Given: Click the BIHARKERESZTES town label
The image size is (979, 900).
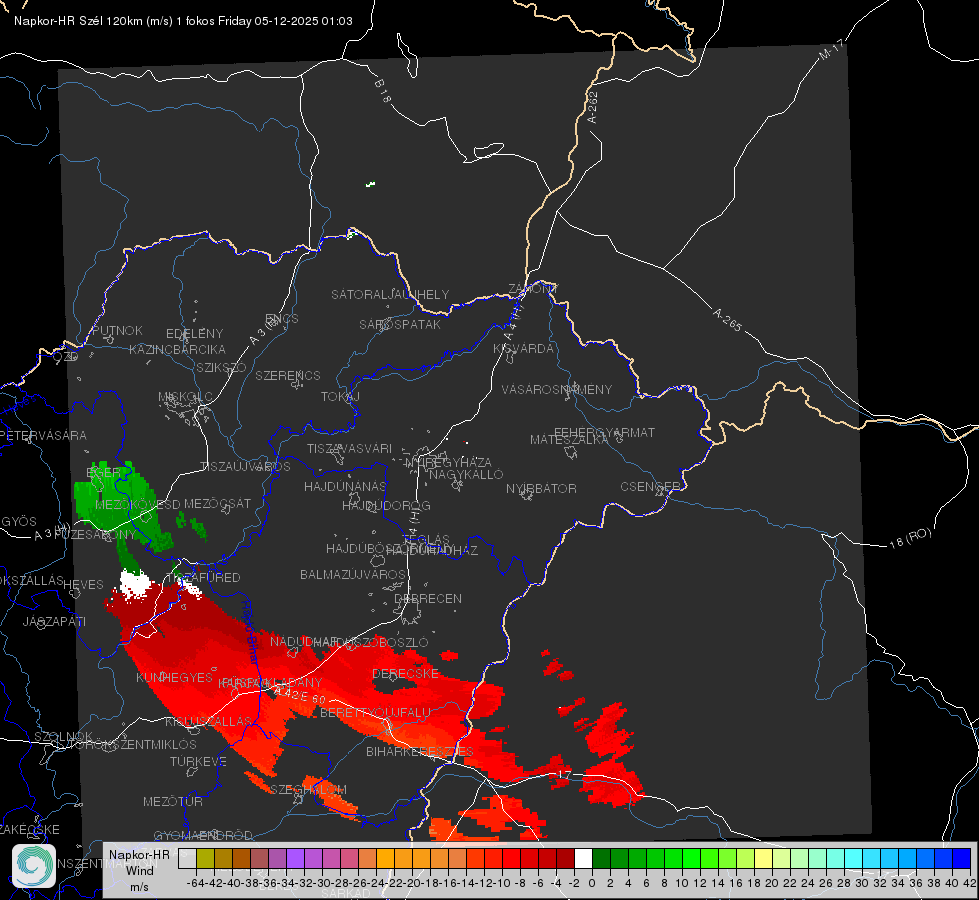Looking at the screenshot, I should pyautogui.click(x=420, y=751).
